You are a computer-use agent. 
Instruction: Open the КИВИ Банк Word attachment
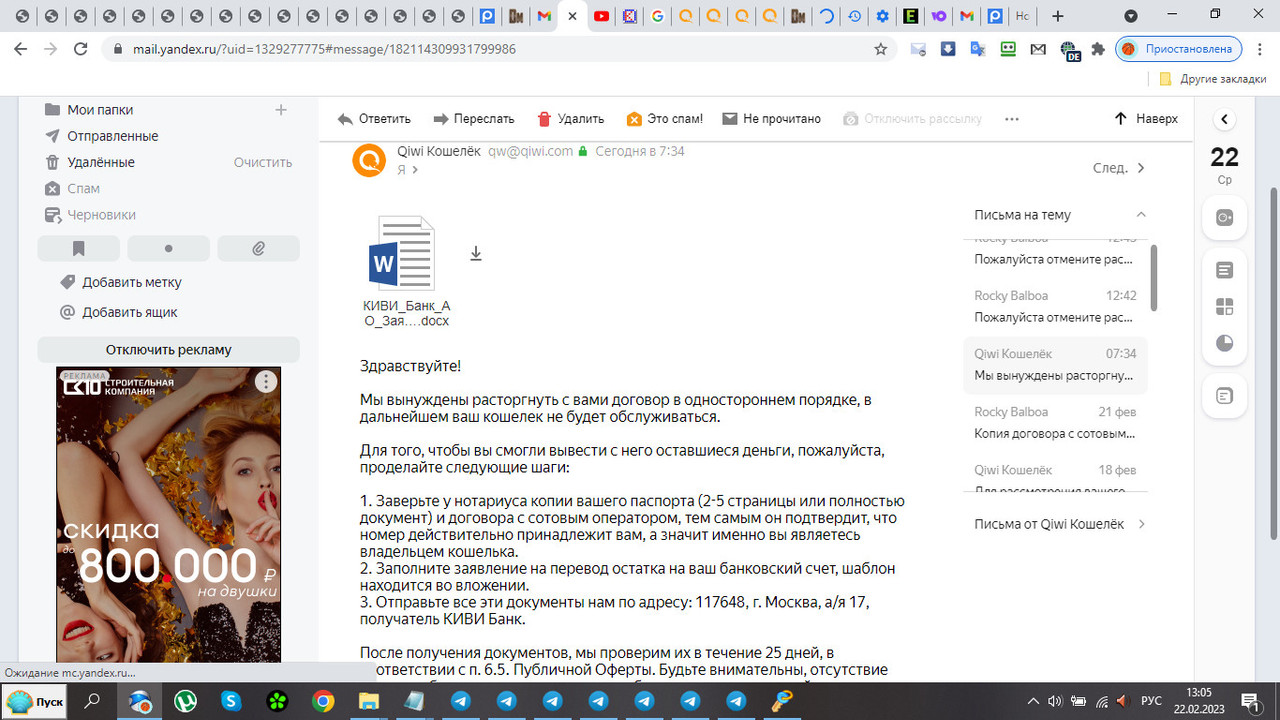point(402,254)
